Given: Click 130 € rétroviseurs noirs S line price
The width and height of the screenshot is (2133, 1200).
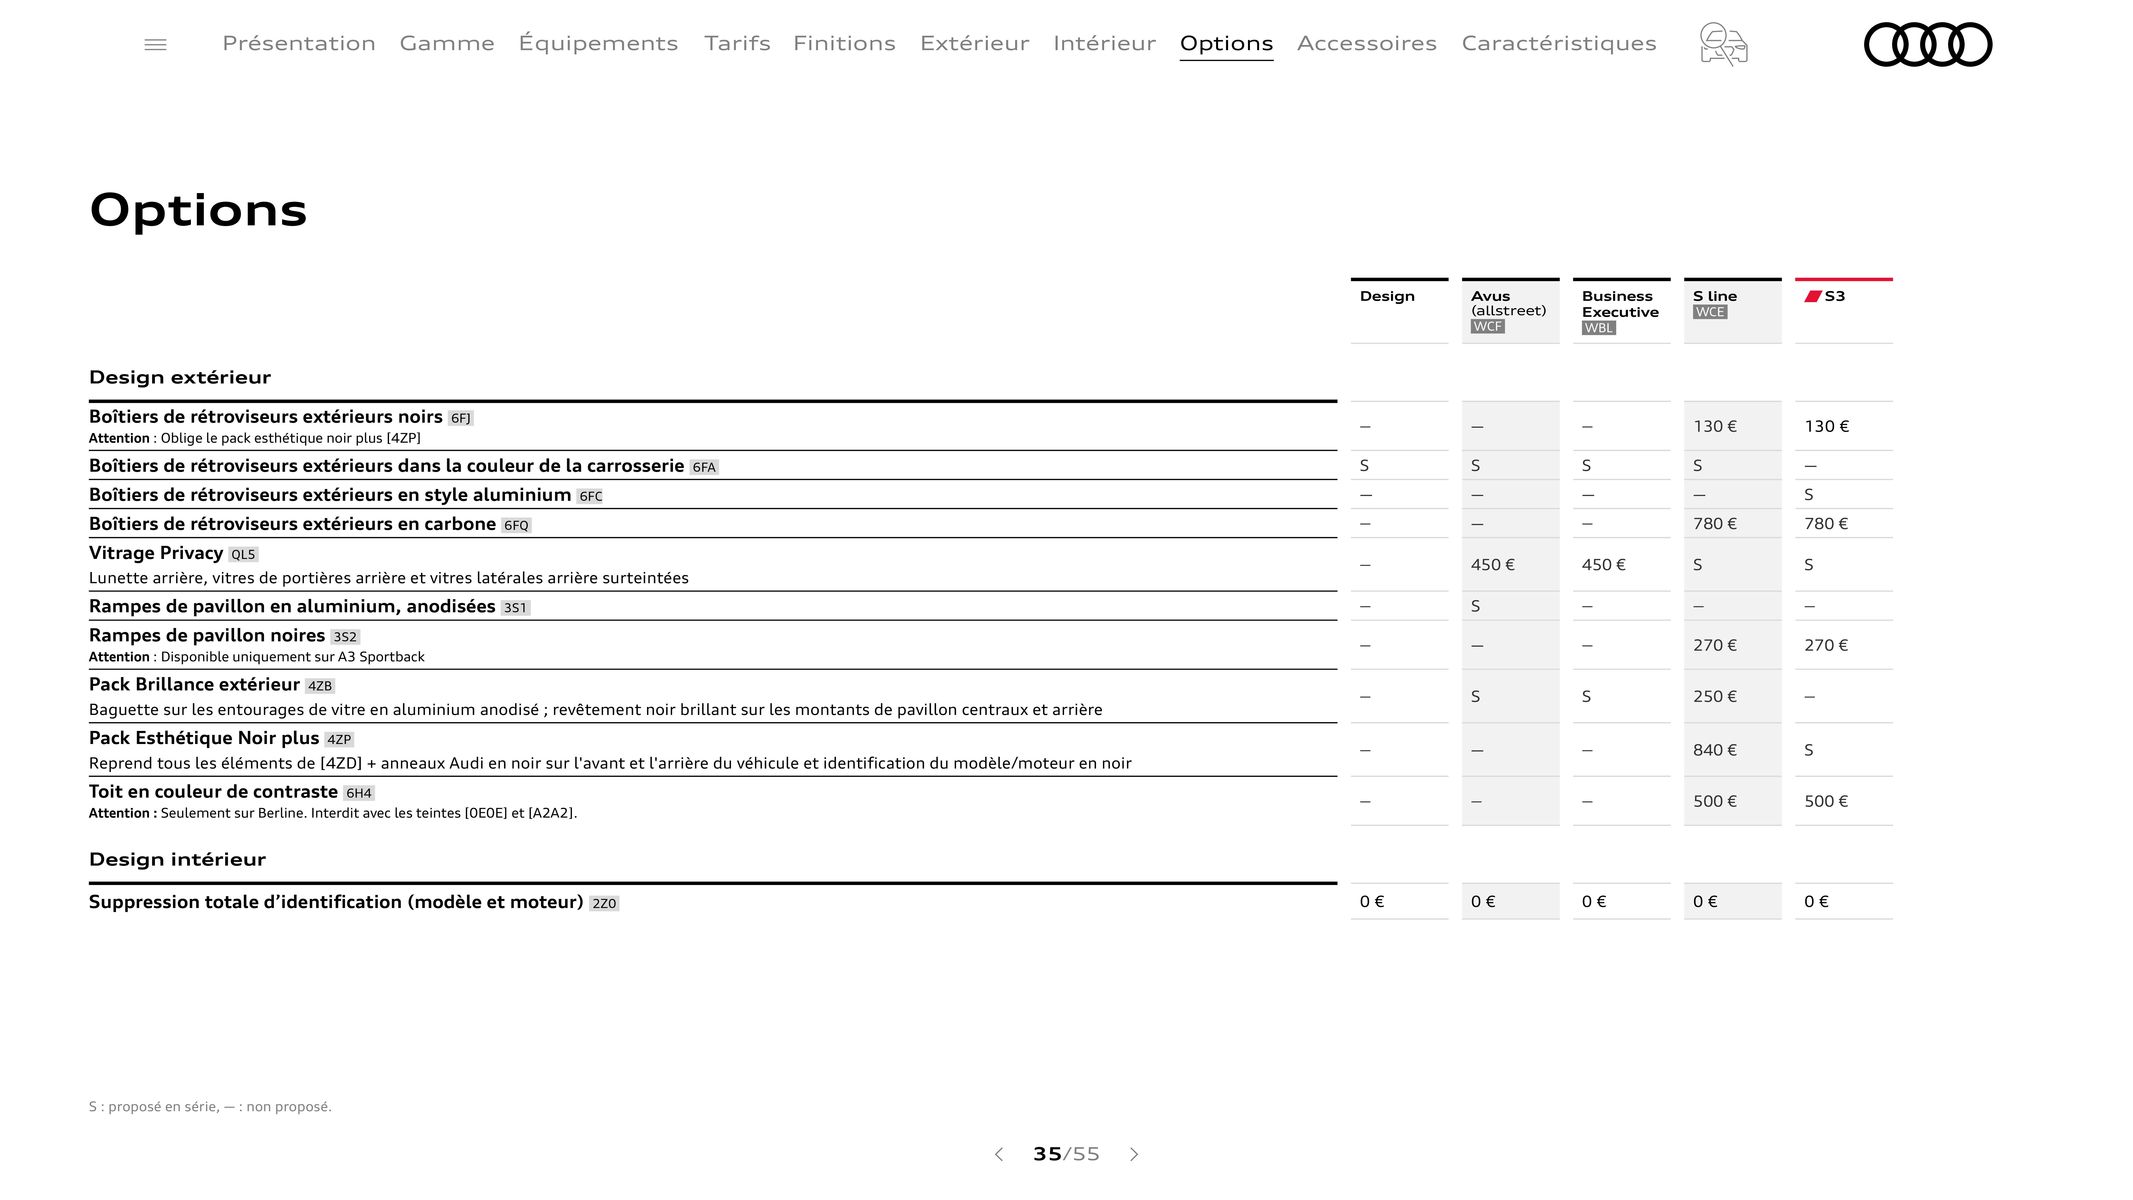Looking at the screenshot, I should (x=1715, y=426).
